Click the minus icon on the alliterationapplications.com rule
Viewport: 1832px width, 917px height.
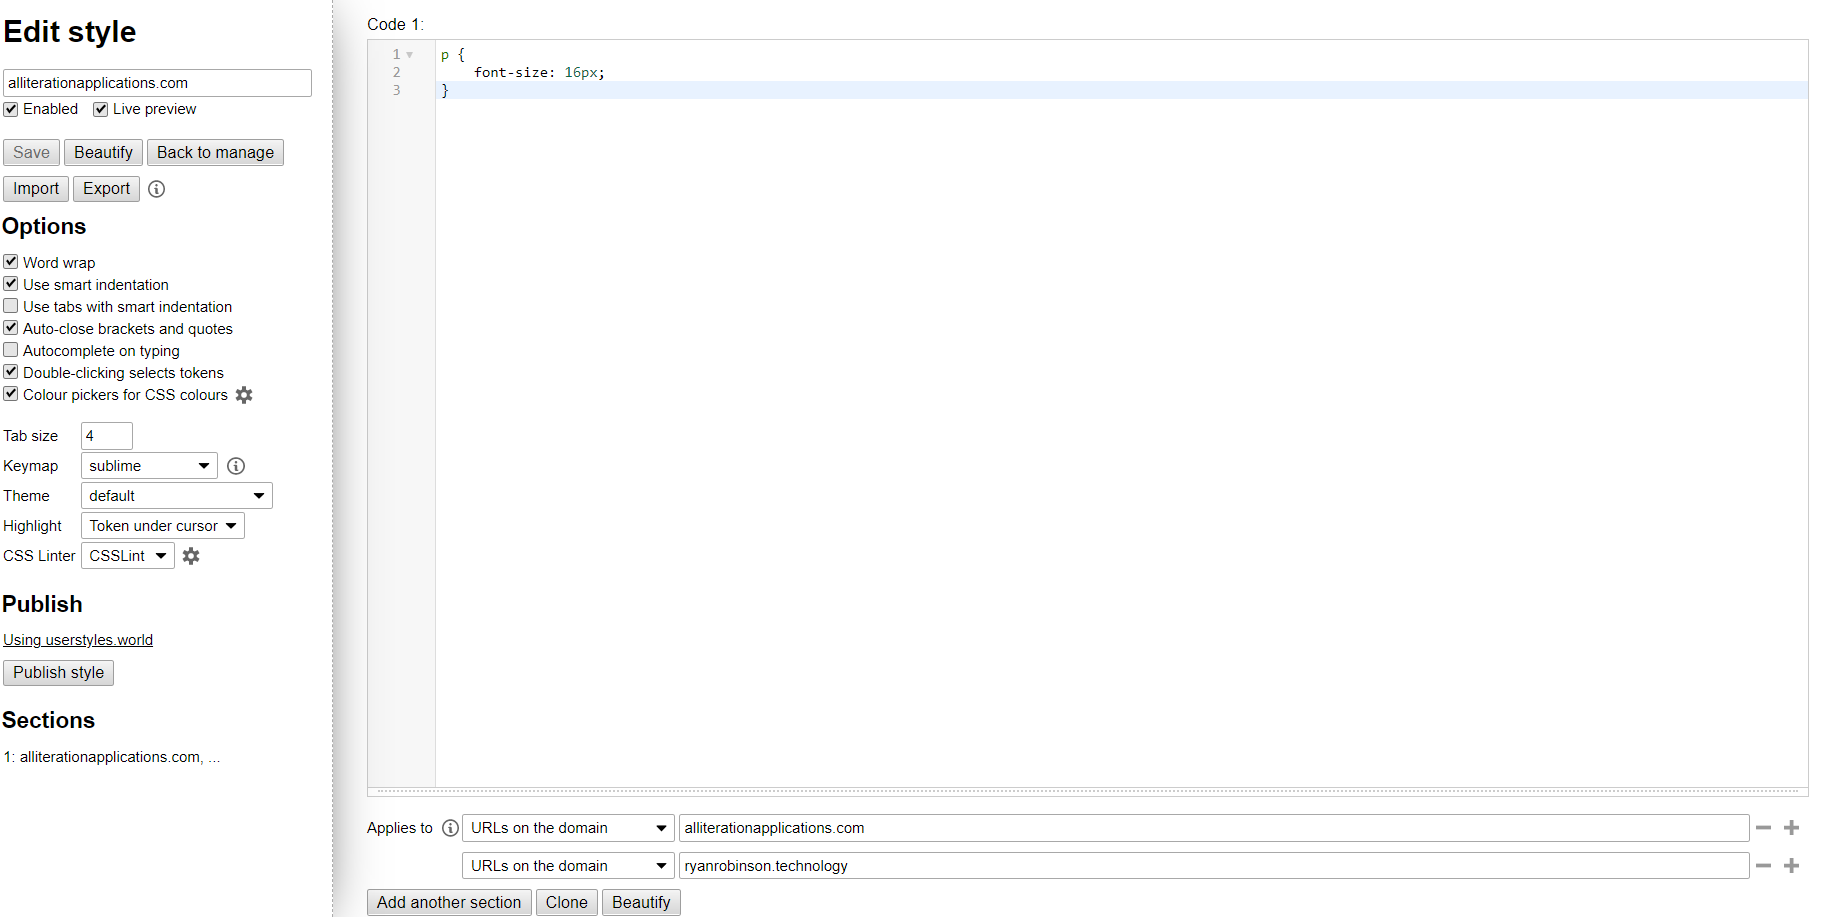coord(1763,828)
